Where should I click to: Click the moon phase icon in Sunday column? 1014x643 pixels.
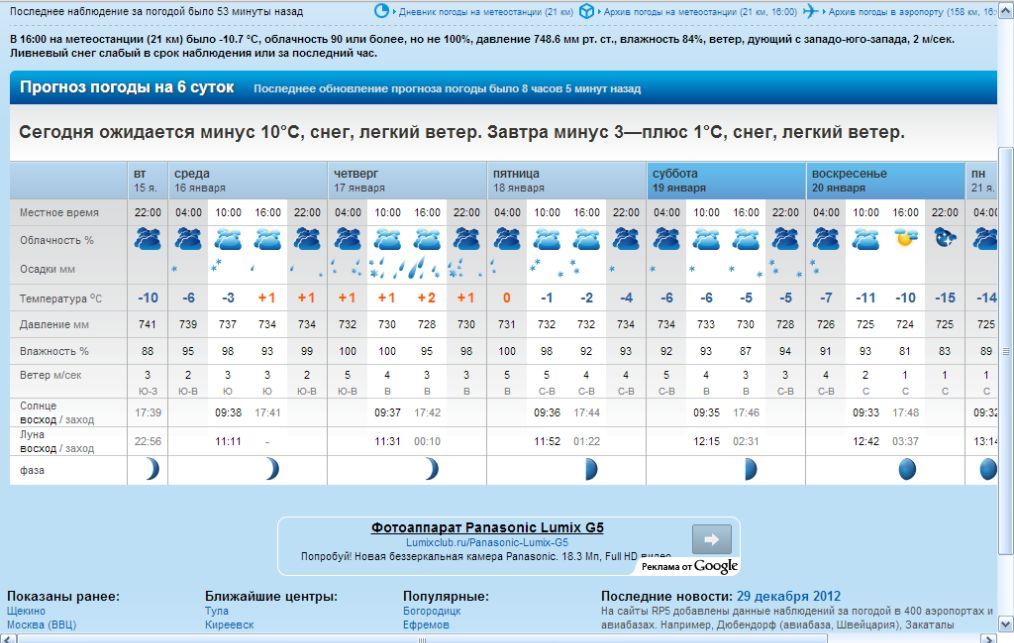(x=907, y=469)
